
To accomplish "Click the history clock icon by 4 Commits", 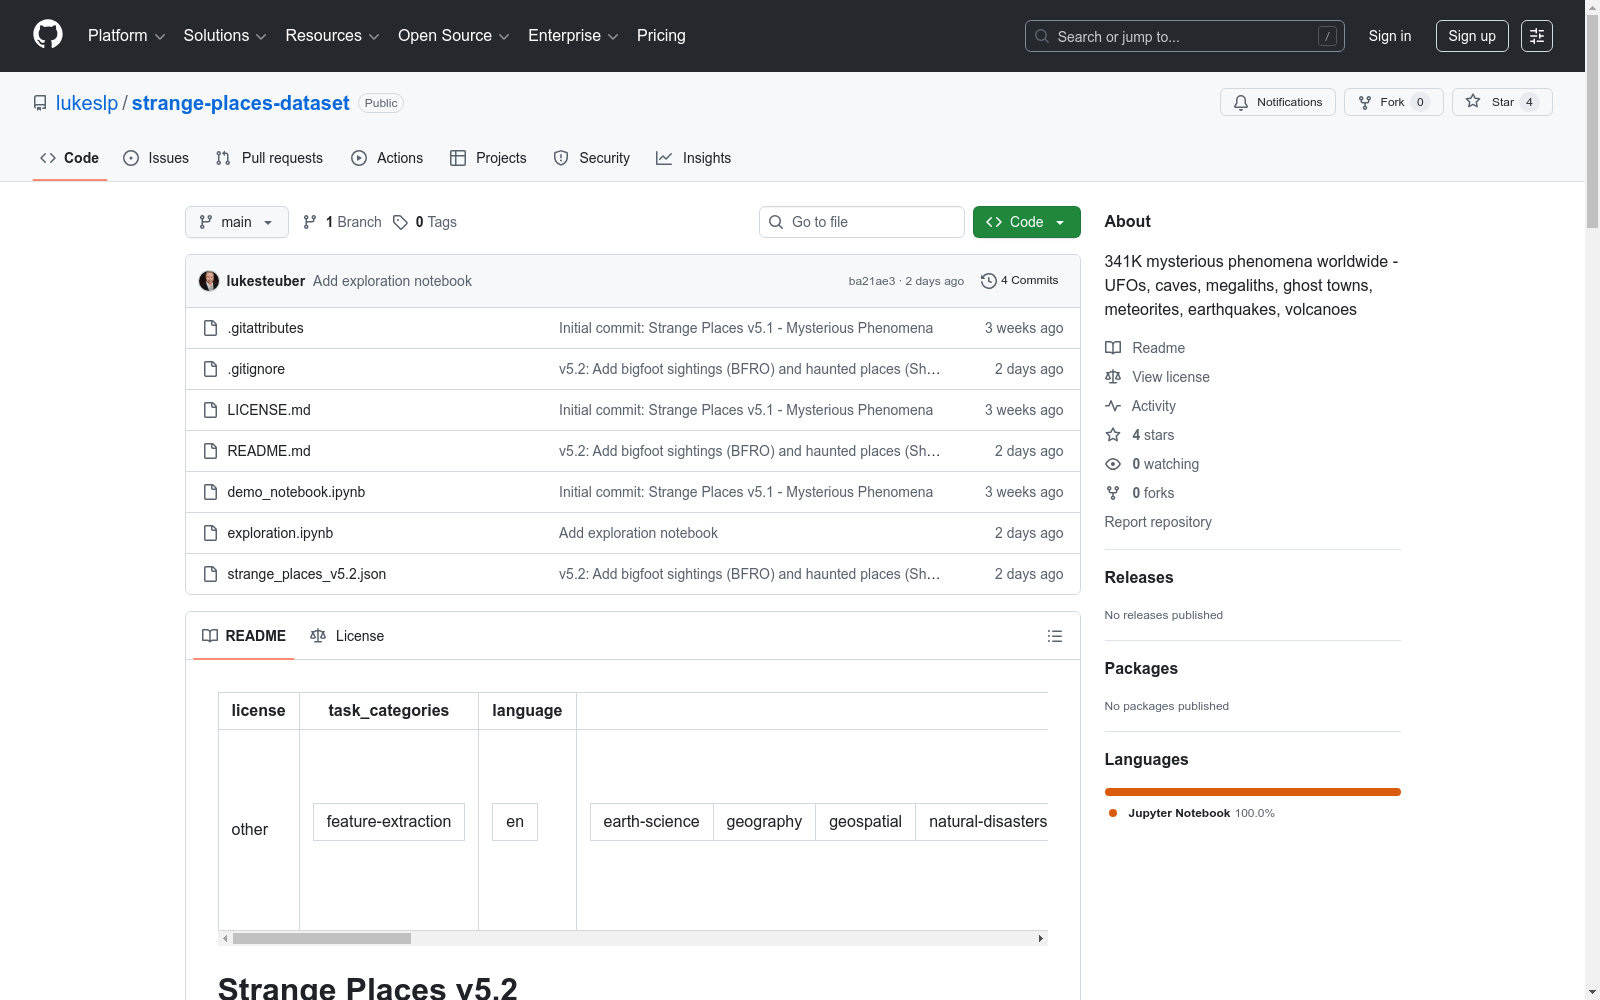I will coord(989,281).
